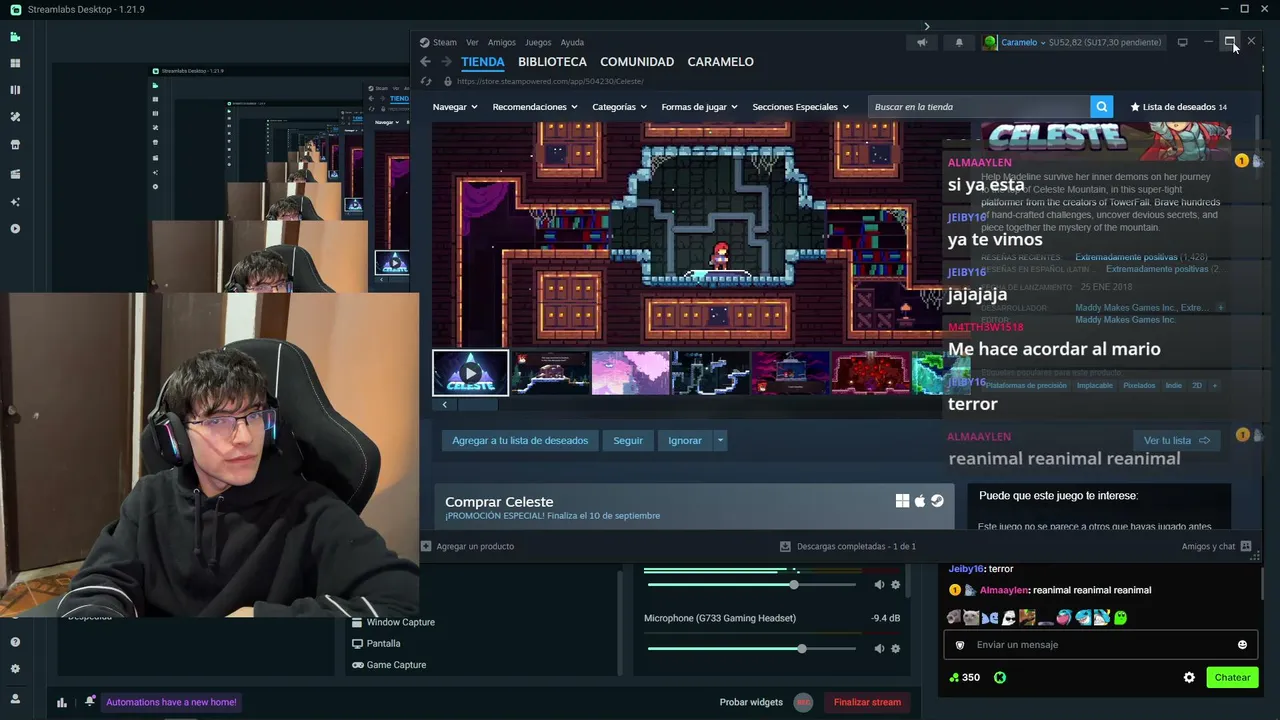Open the Amigos menu in Steam
Viewport: 1280px width, 720px height.
tap(502, 42)
